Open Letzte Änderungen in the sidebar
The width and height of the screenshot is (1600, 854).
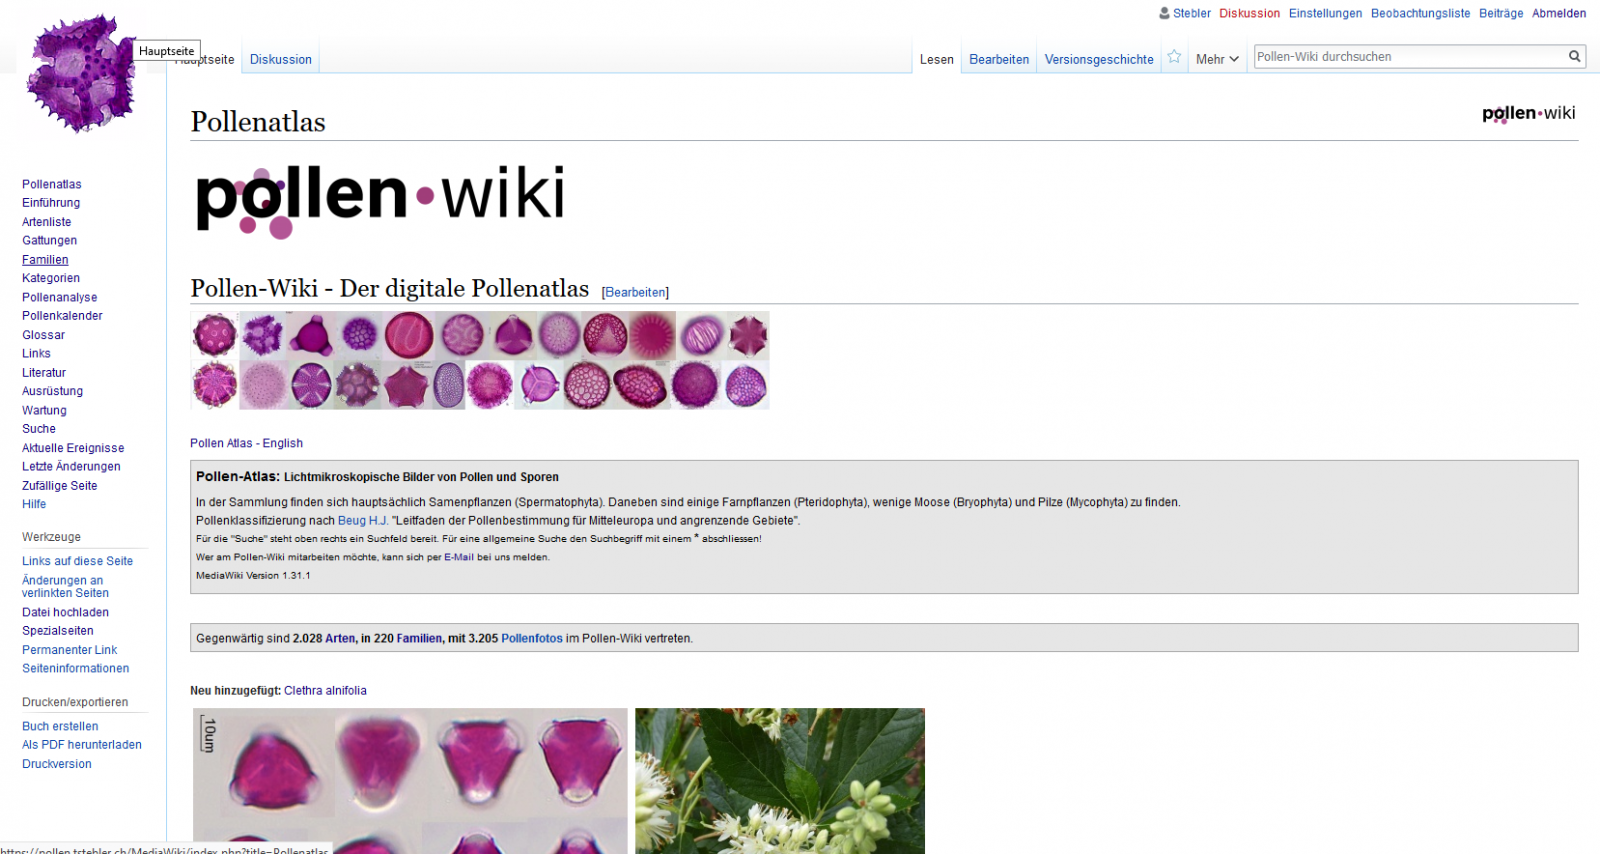[71, 466]
